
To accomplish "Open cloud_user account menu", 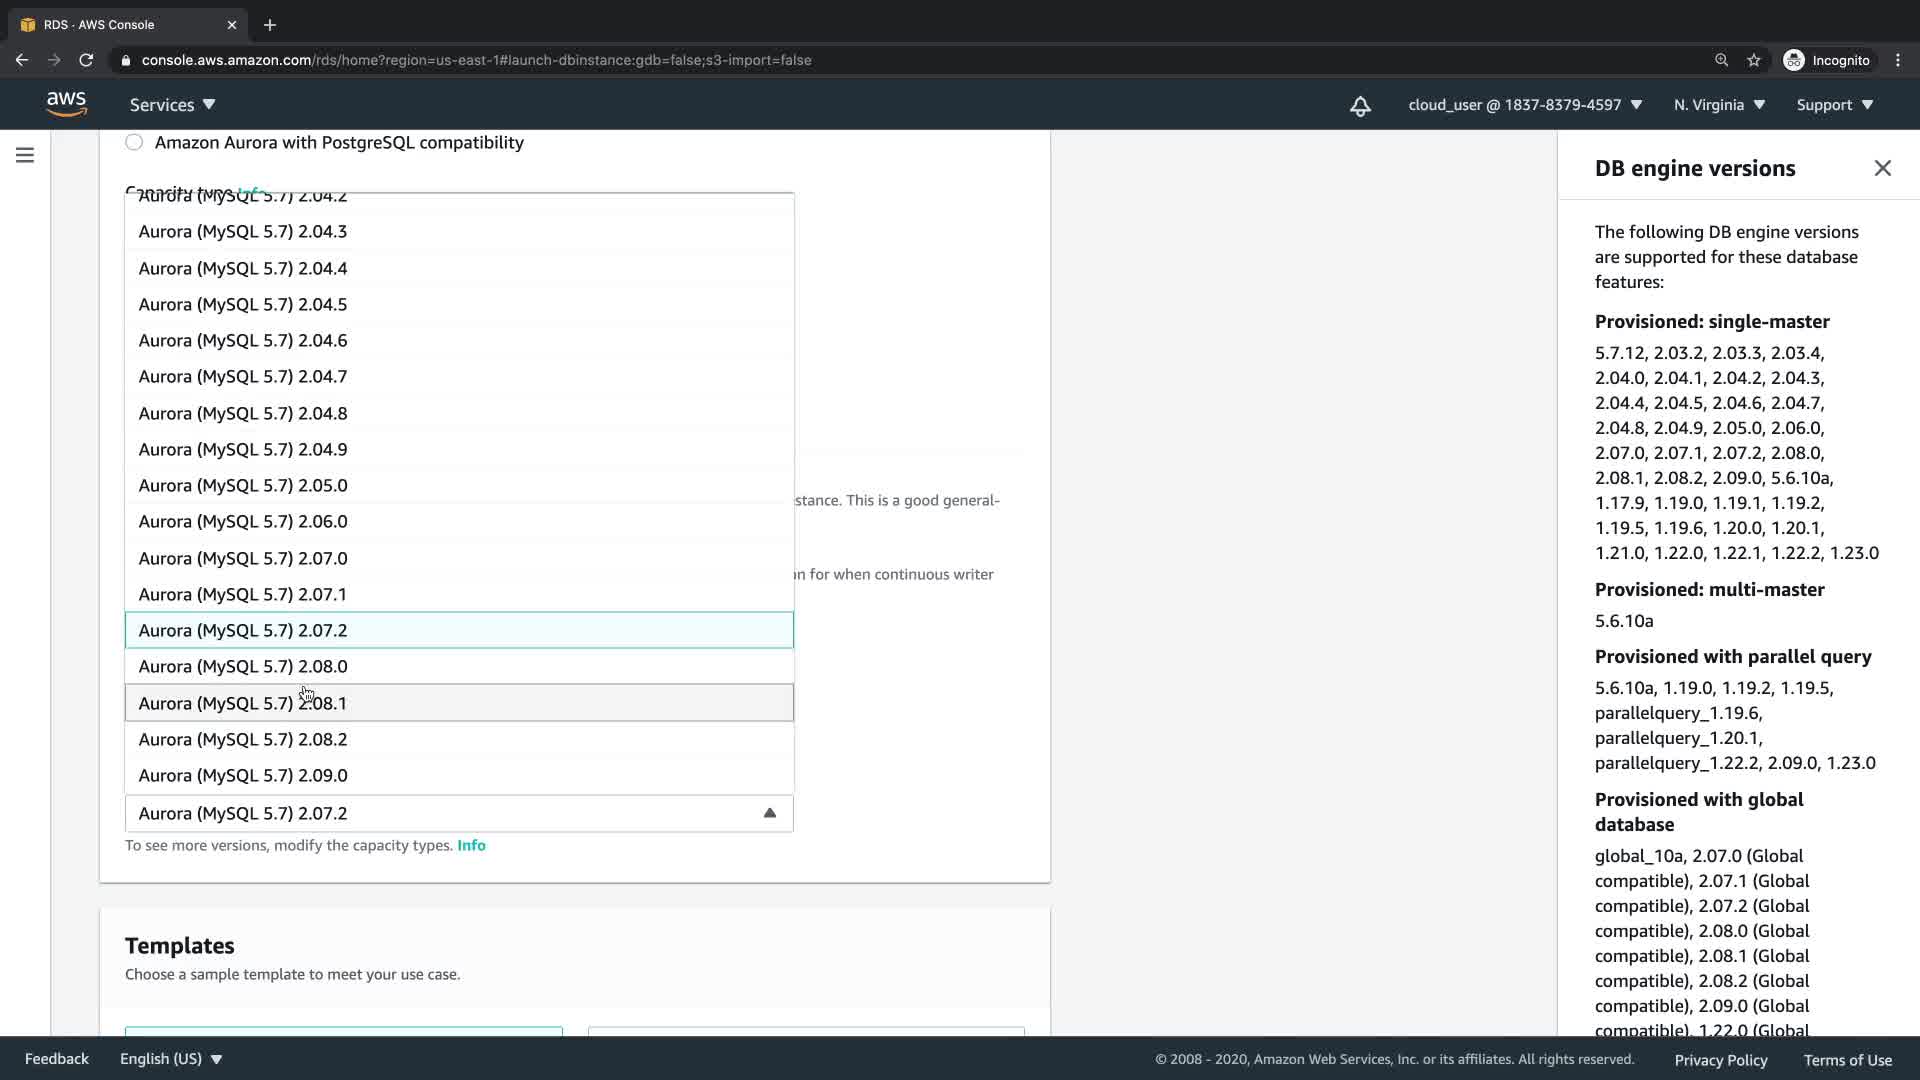I will [1524, 104].
